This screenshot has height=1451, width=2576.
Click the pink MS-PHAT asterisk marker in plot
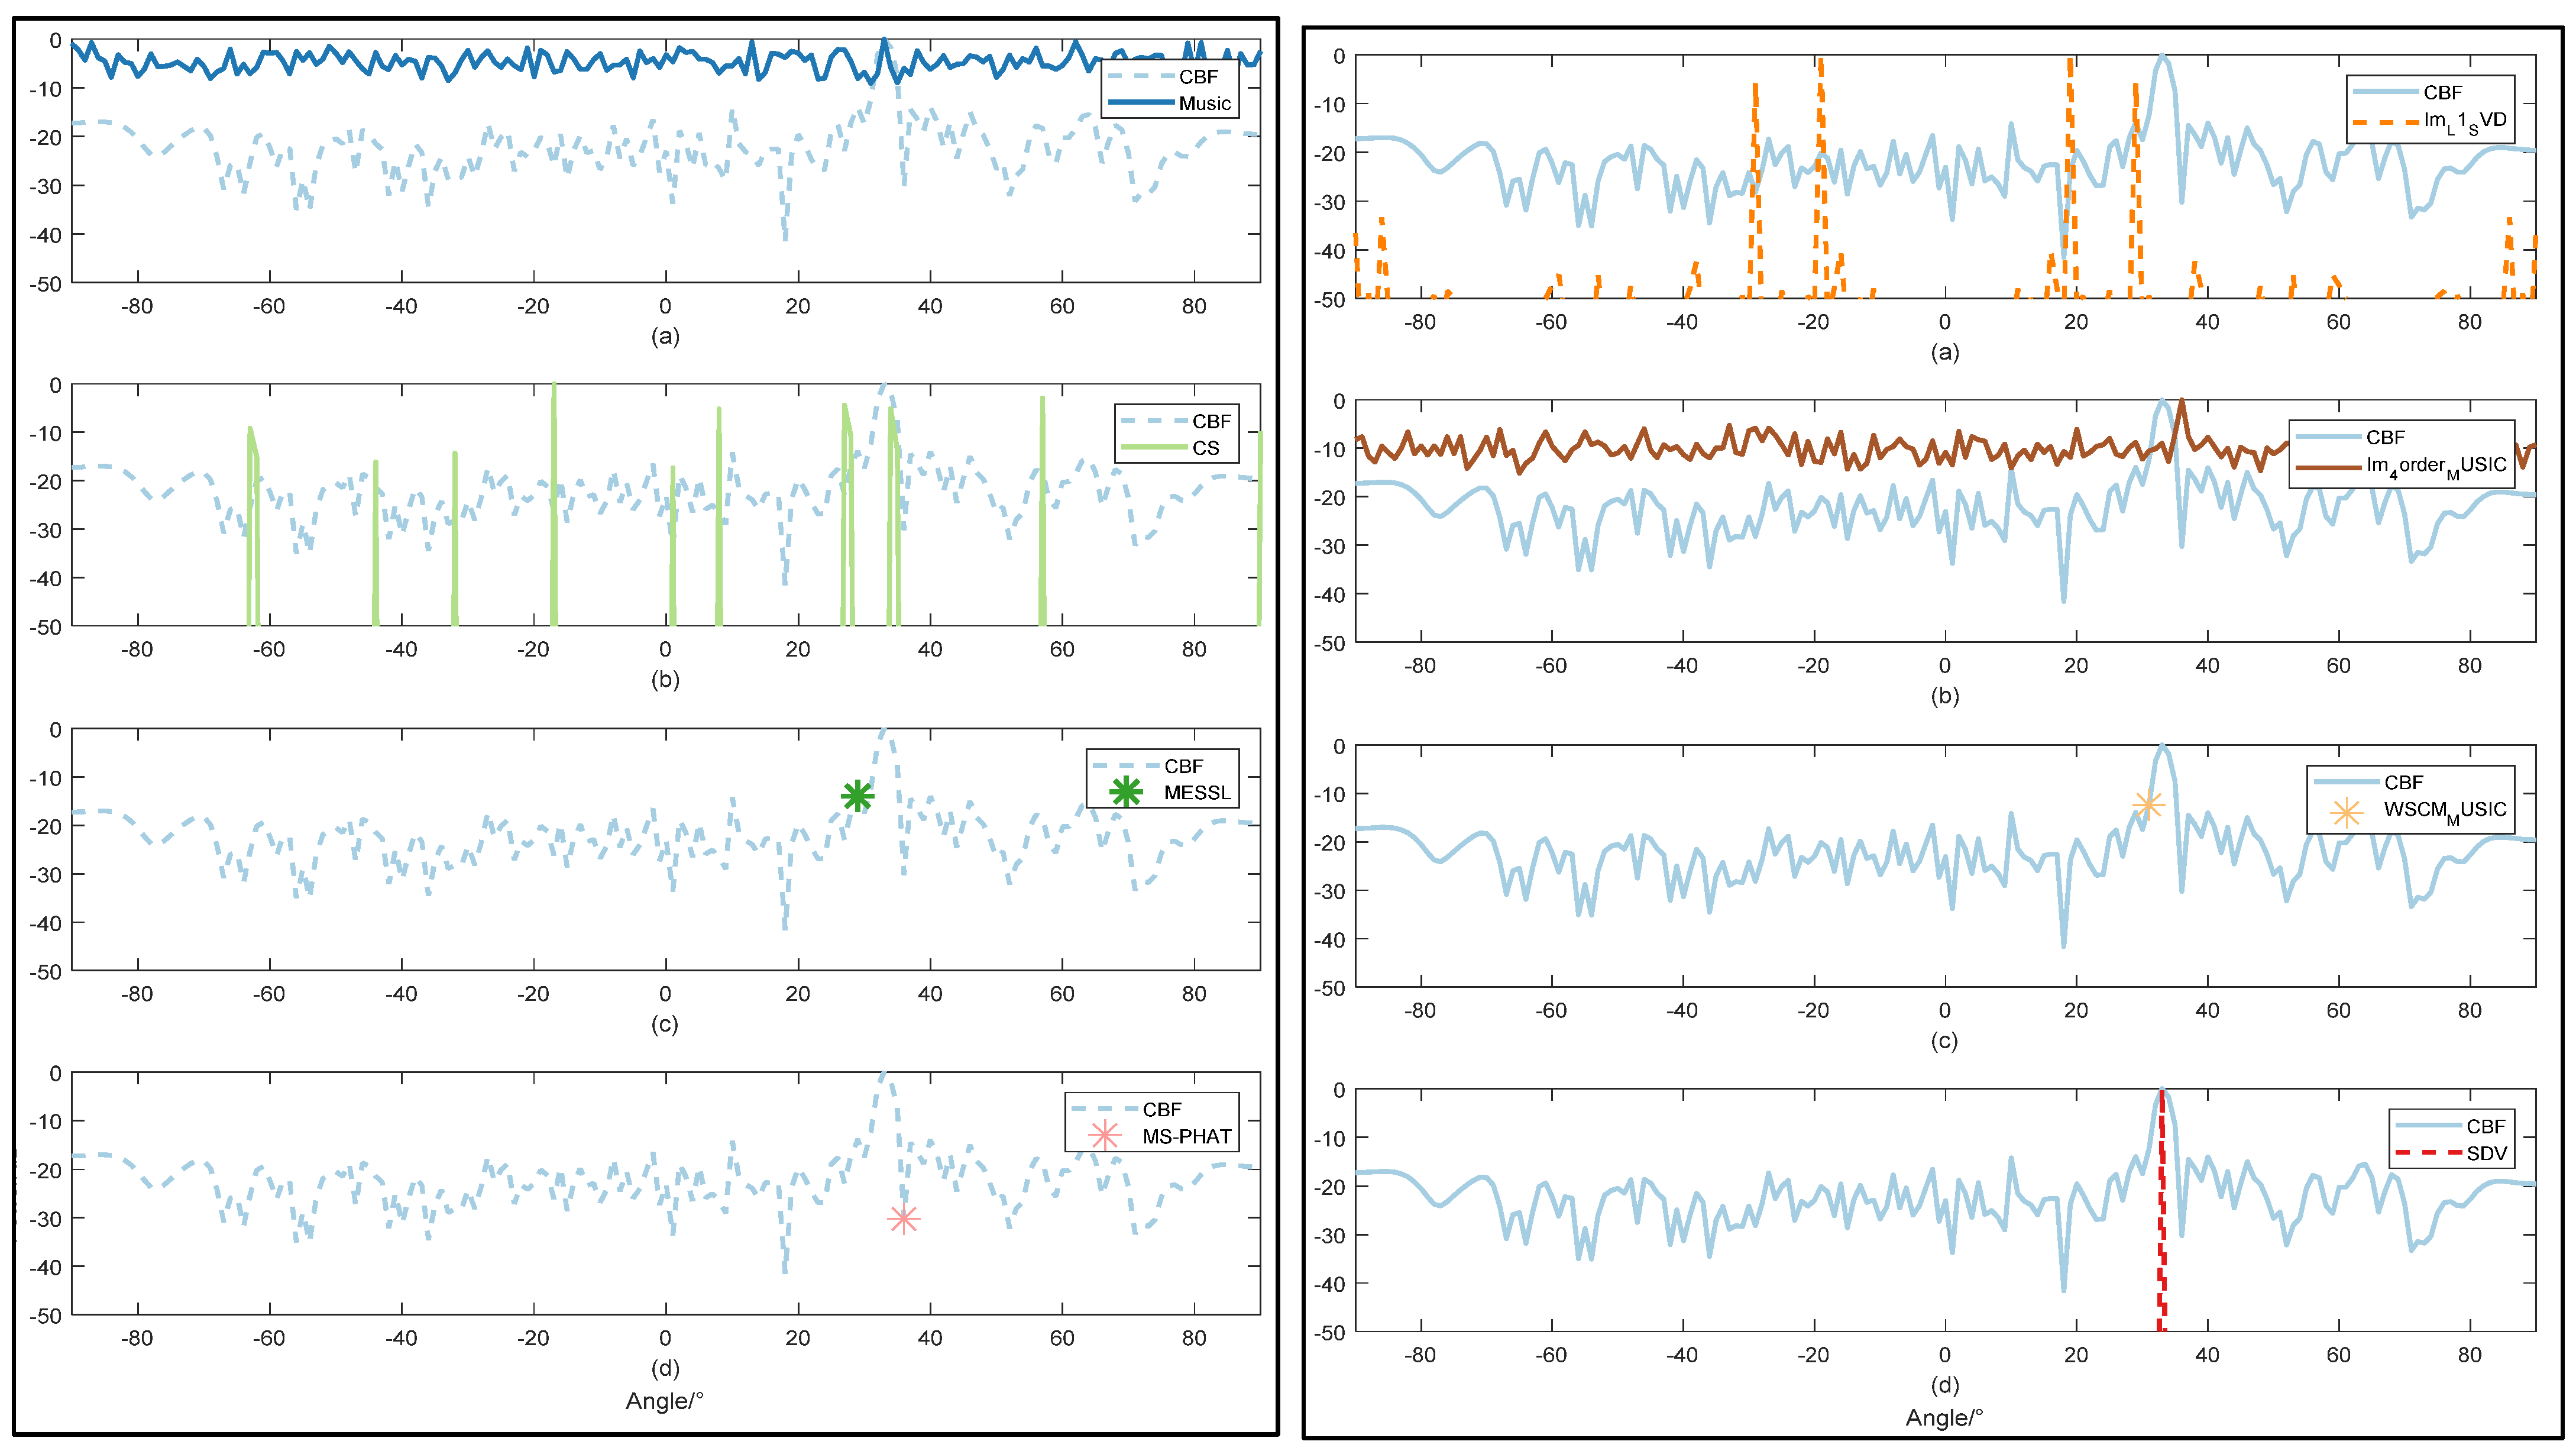(903, 1219)
